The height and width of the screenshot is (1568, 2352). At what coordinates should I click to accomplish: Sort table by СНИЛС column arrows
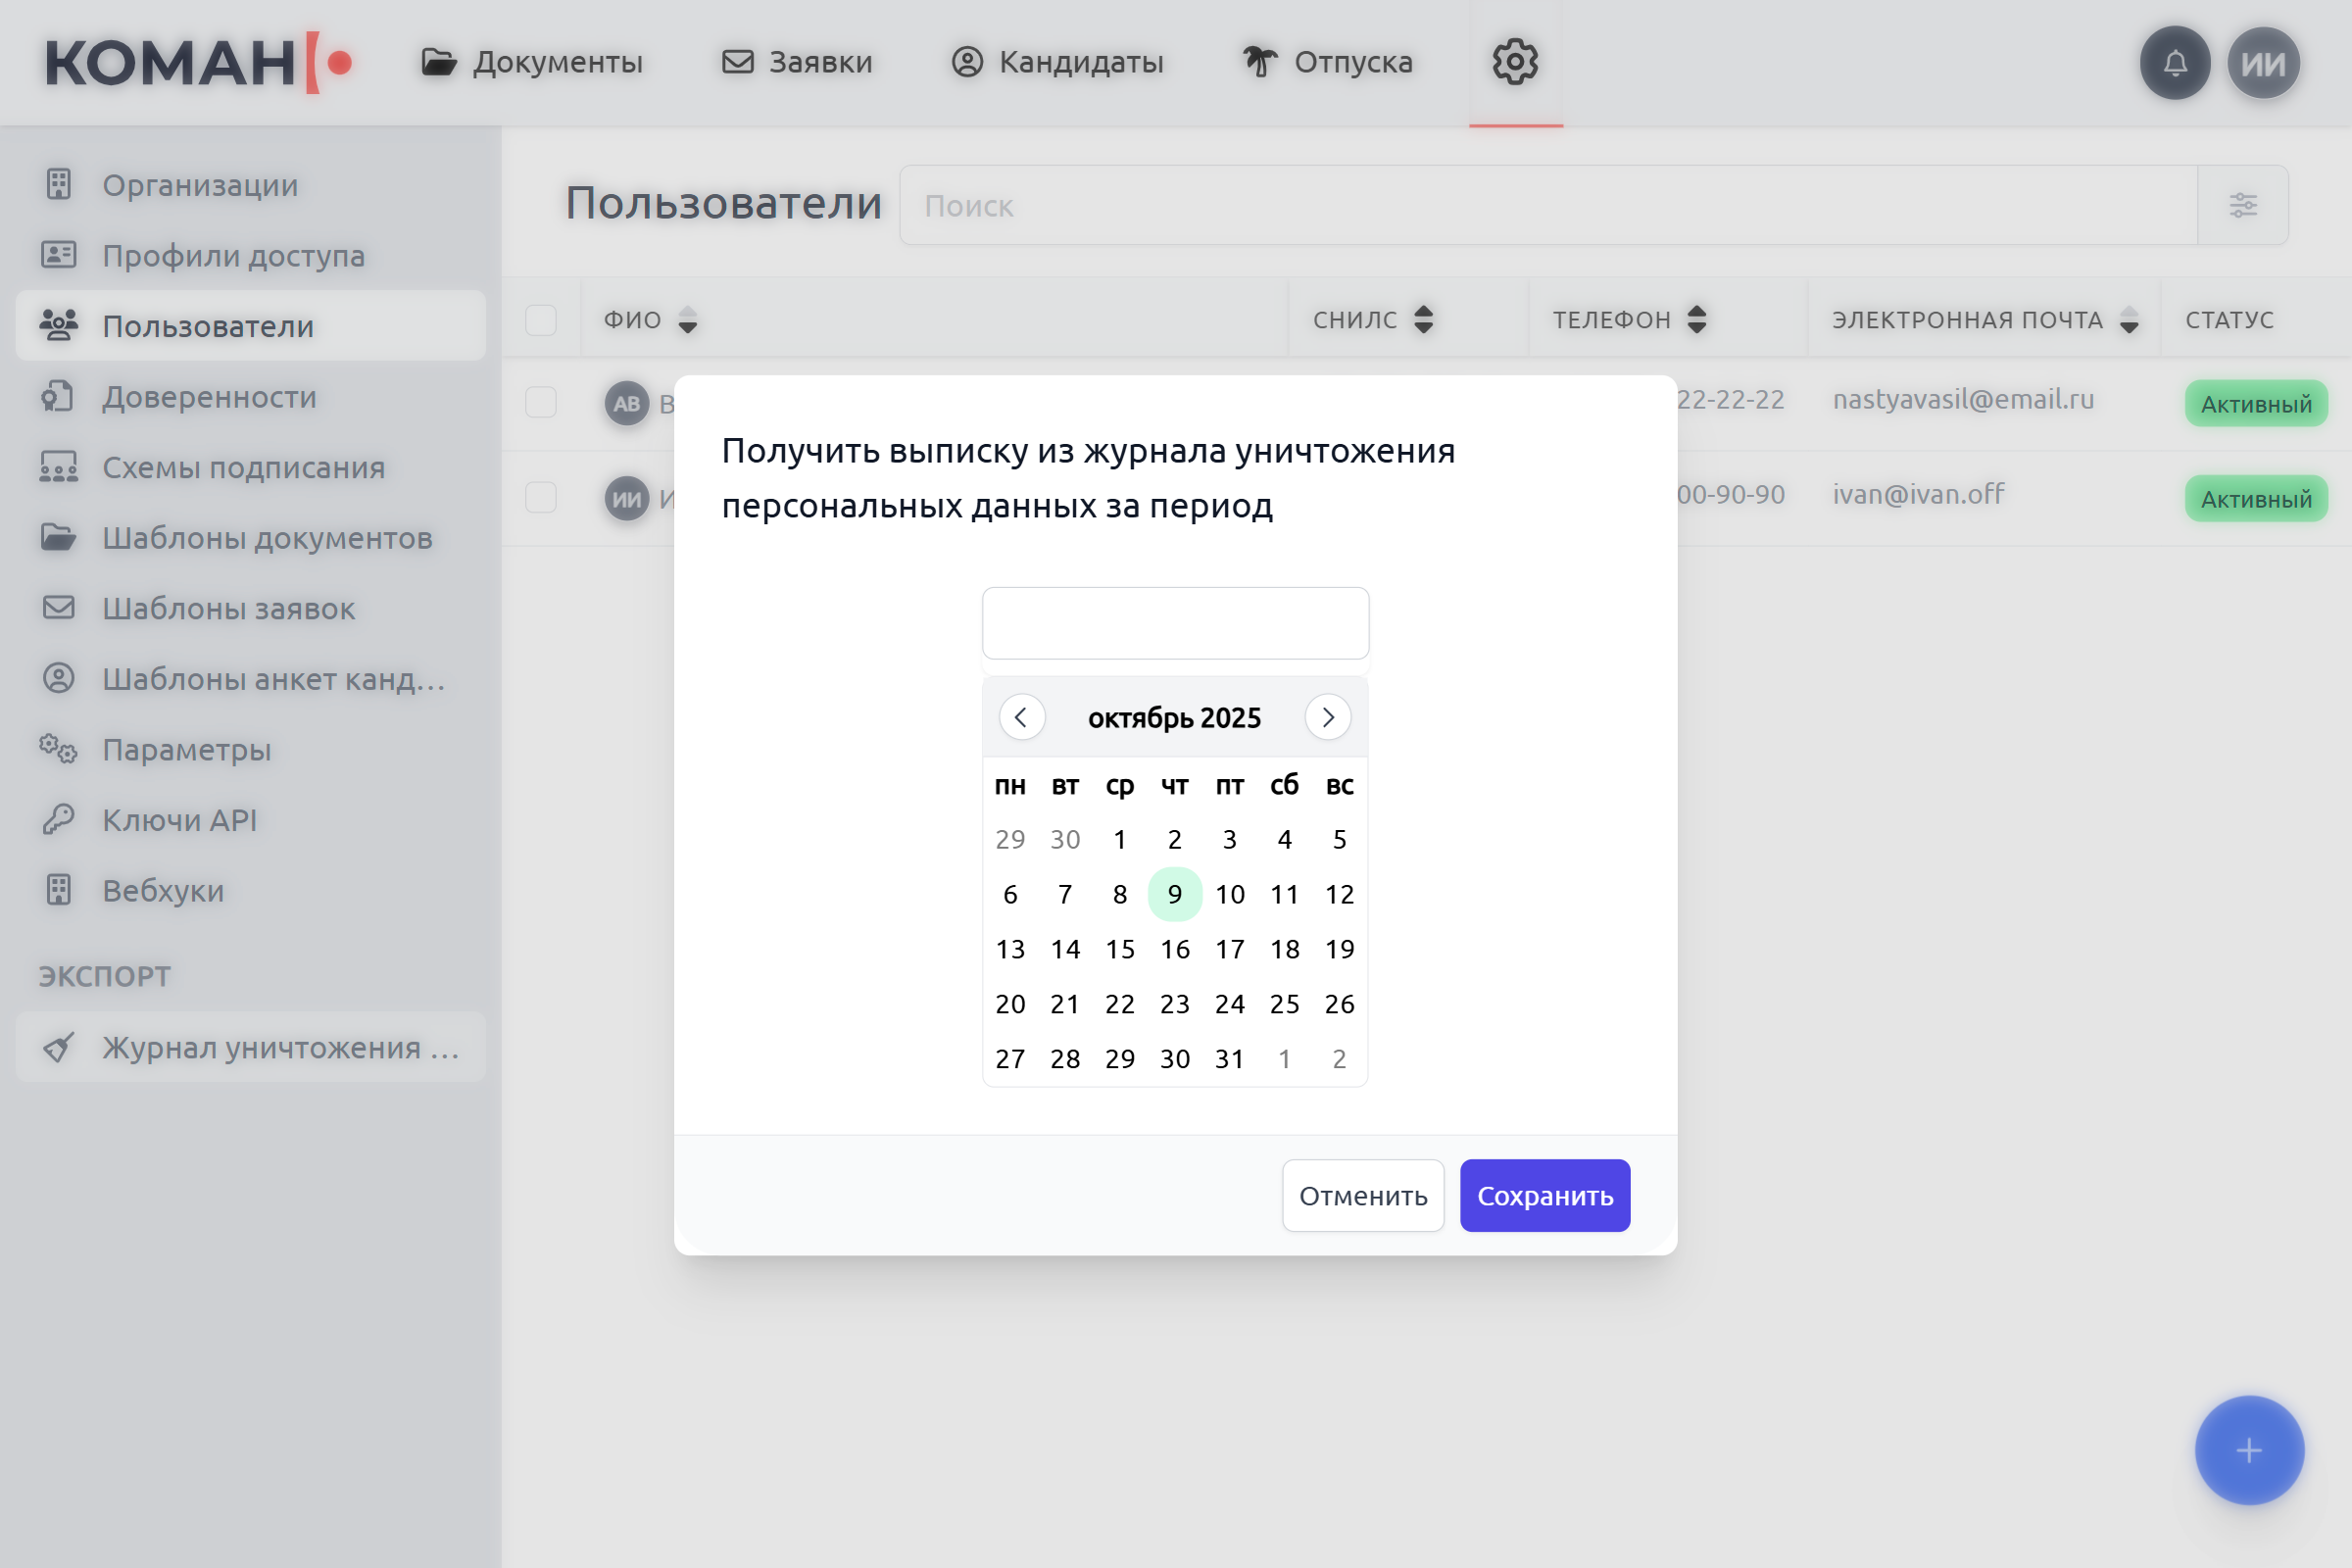tap(1423, 320)
